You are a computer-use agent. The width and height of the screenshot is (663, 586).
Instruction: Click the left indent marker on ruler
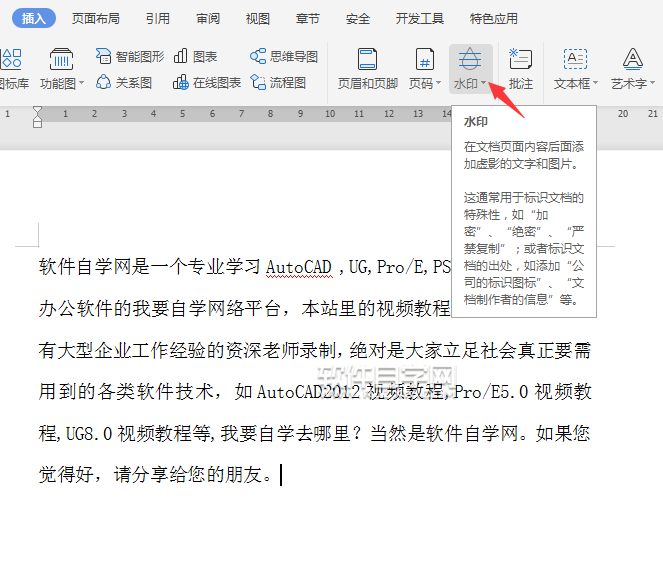coord(37,122)
